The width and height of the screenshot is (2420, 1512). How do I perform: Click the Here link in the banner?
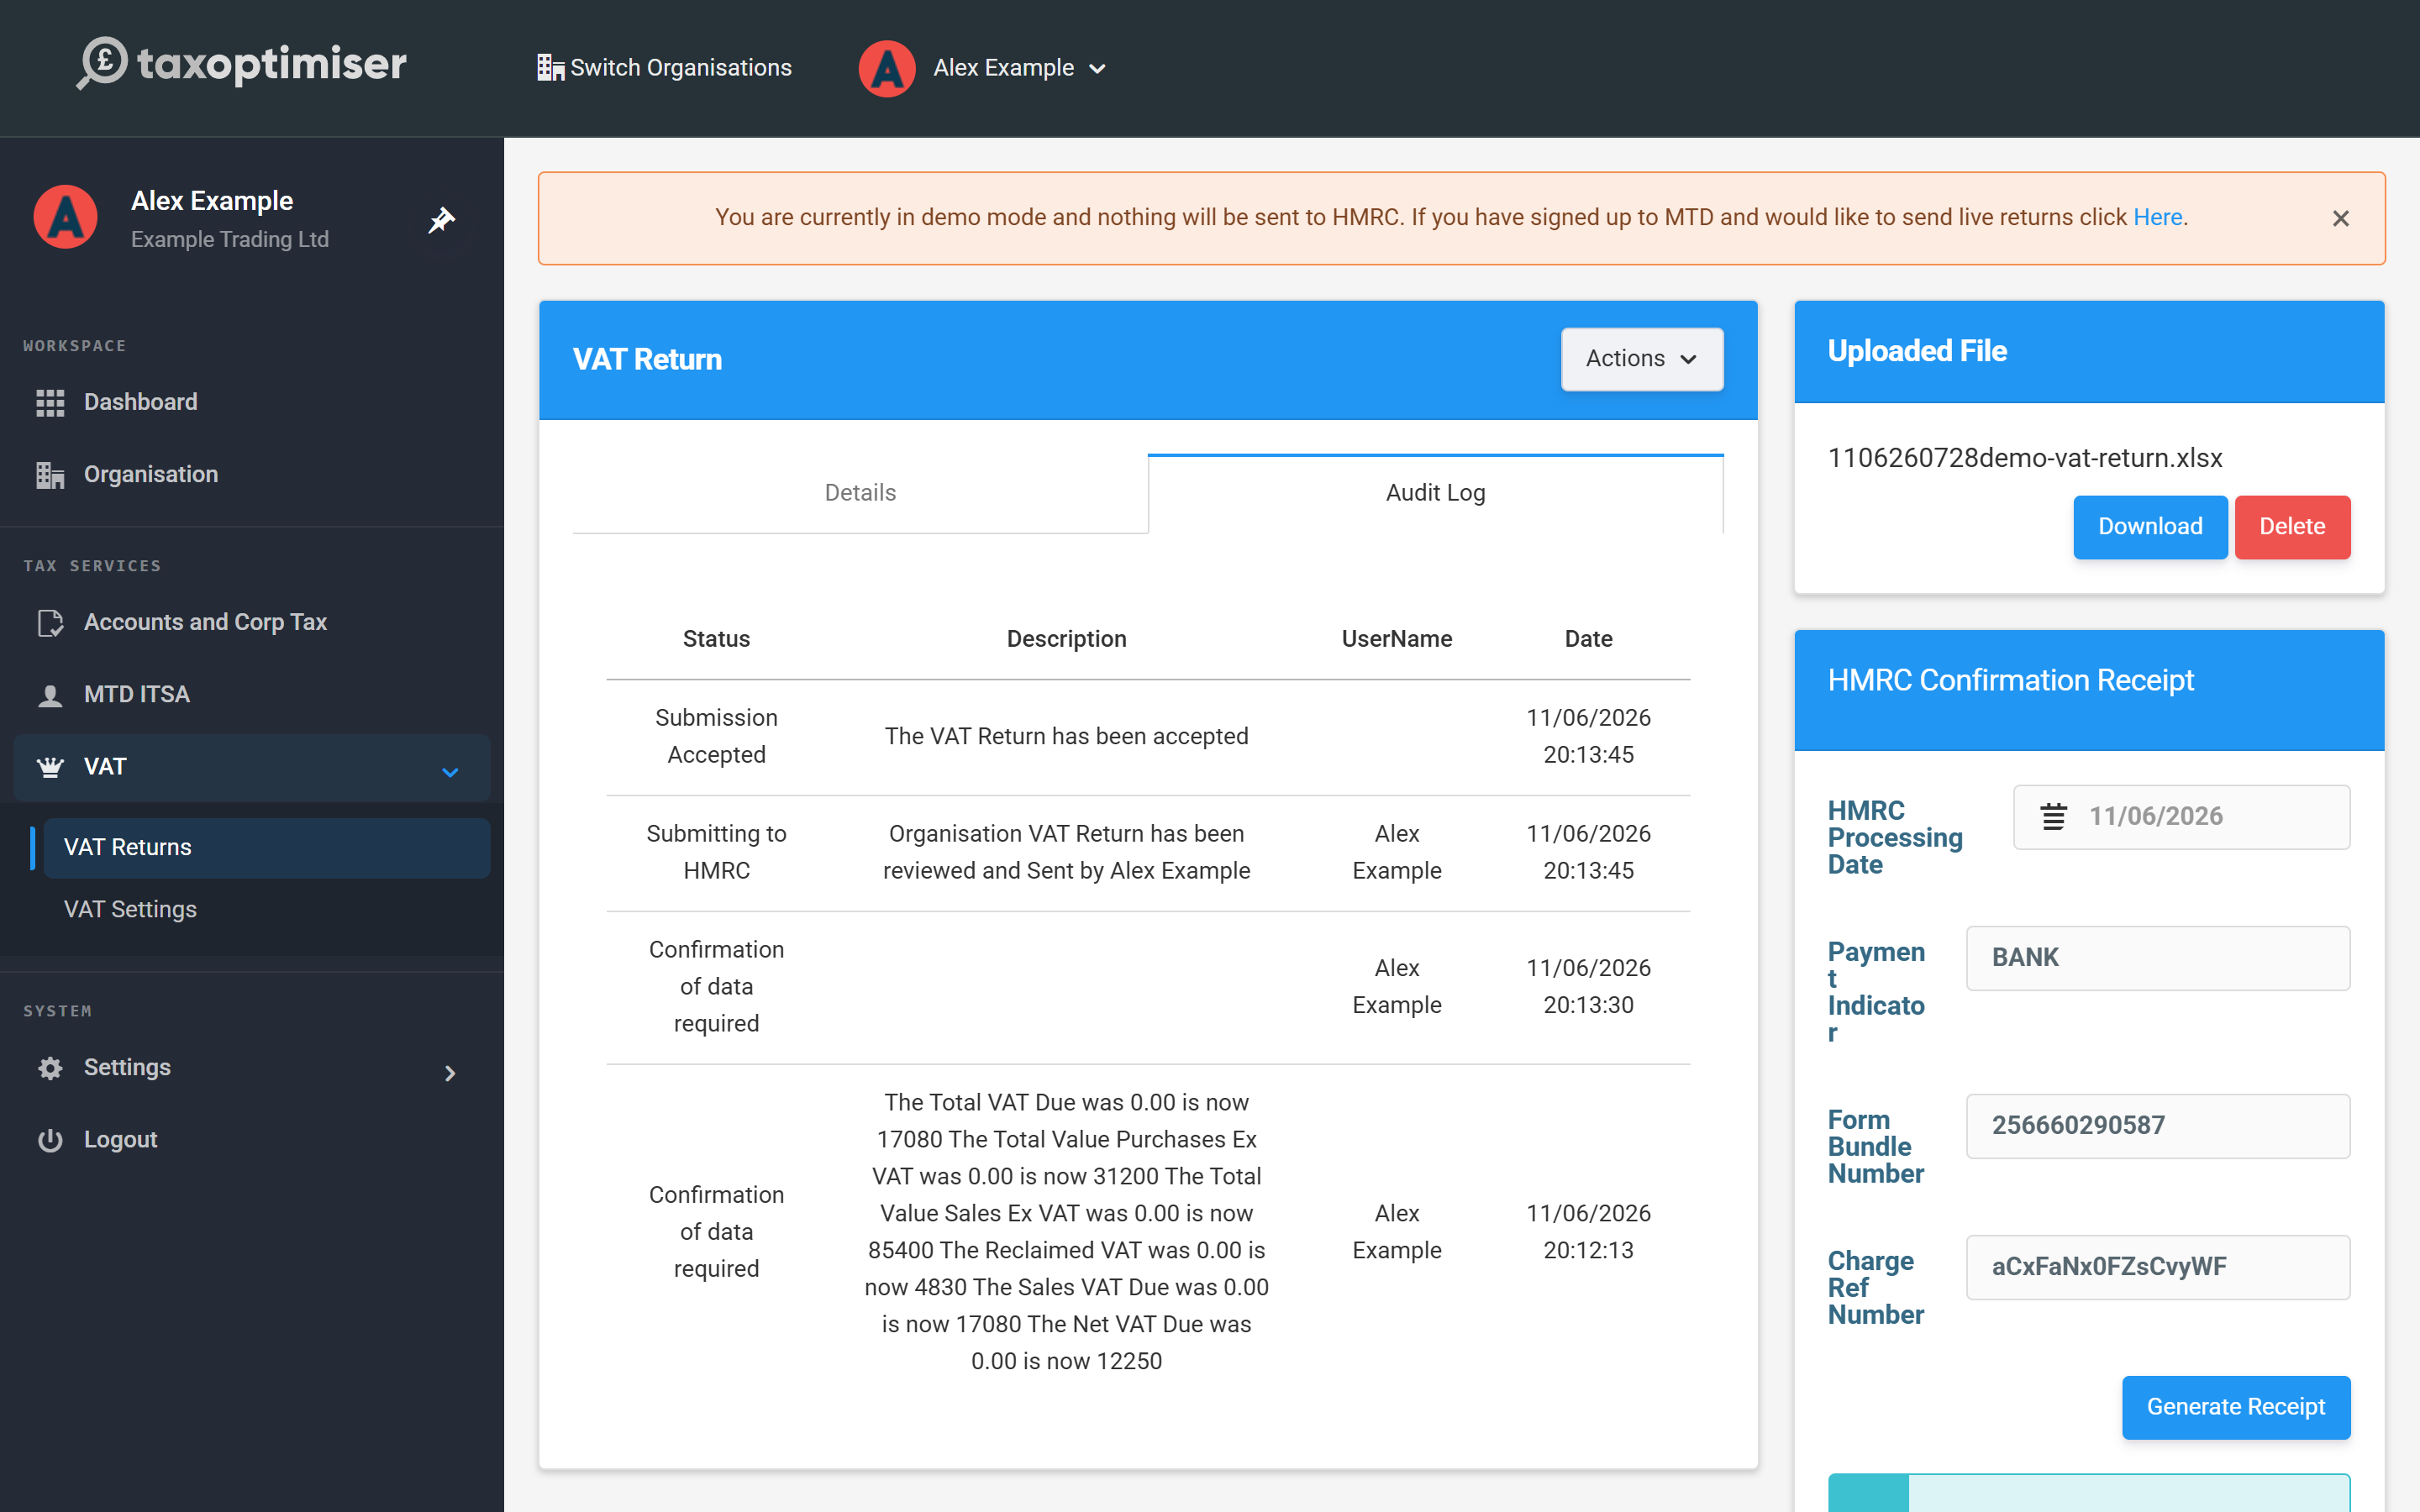(x=2157, y=217)
